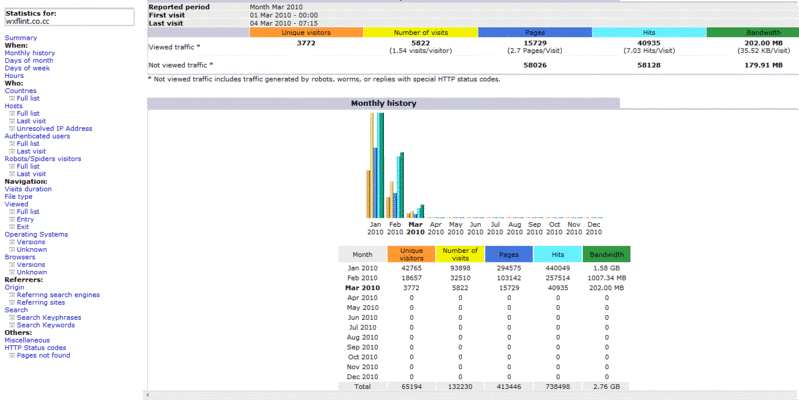Click value 294575 in Pages column
The height and width of the screenshot is (400, 799).
pos(509,269)
